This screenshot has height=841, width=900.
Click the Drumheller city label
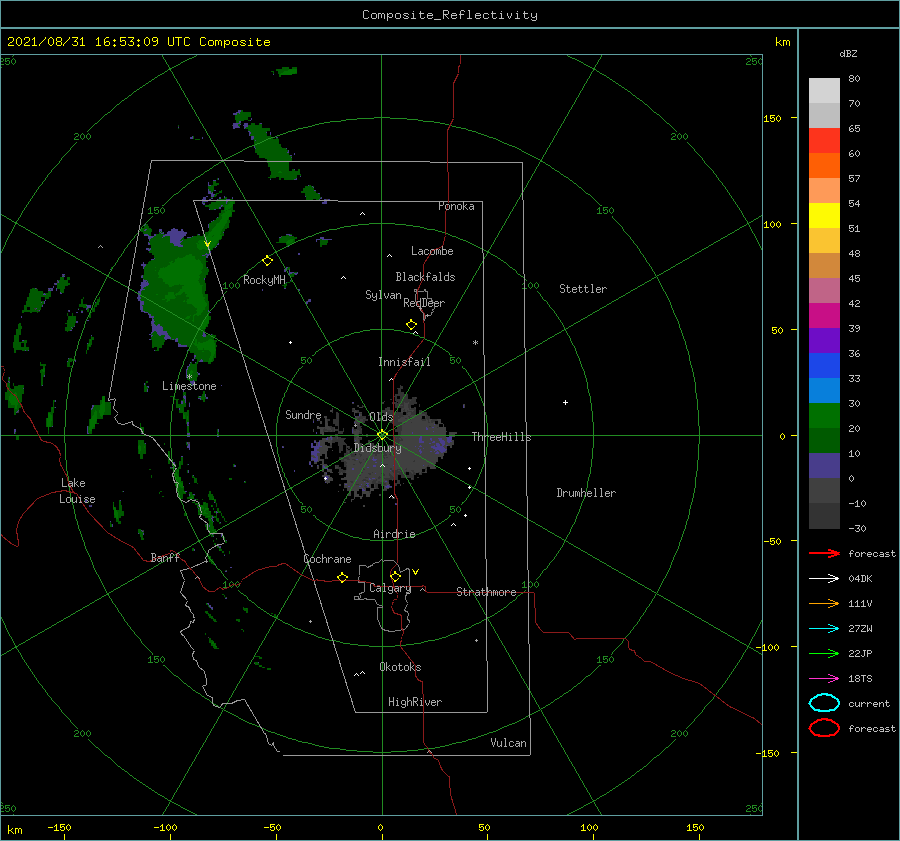586,493
